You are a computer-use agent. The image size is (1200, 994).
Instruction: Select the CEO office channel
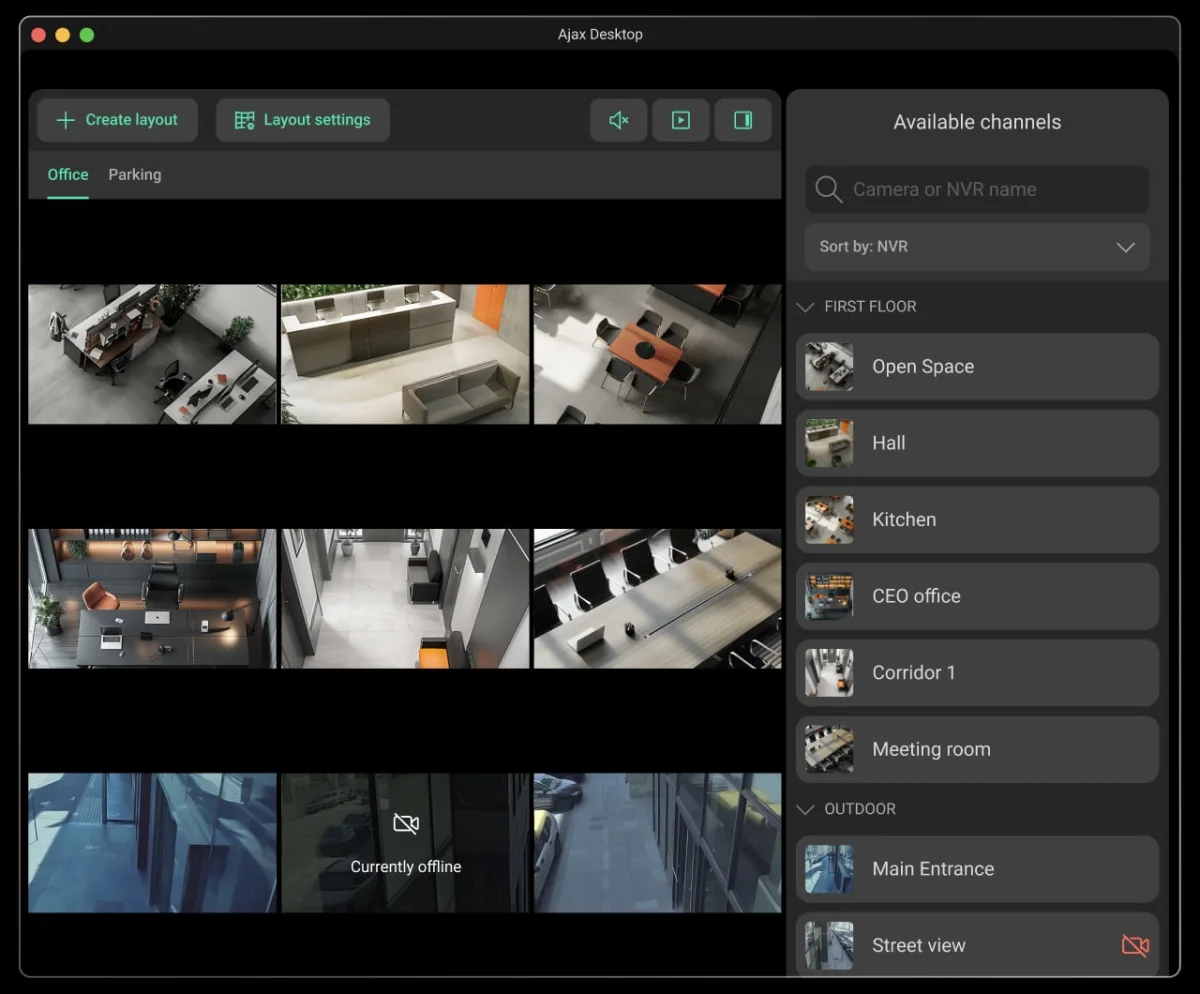[x=977, y=596]
